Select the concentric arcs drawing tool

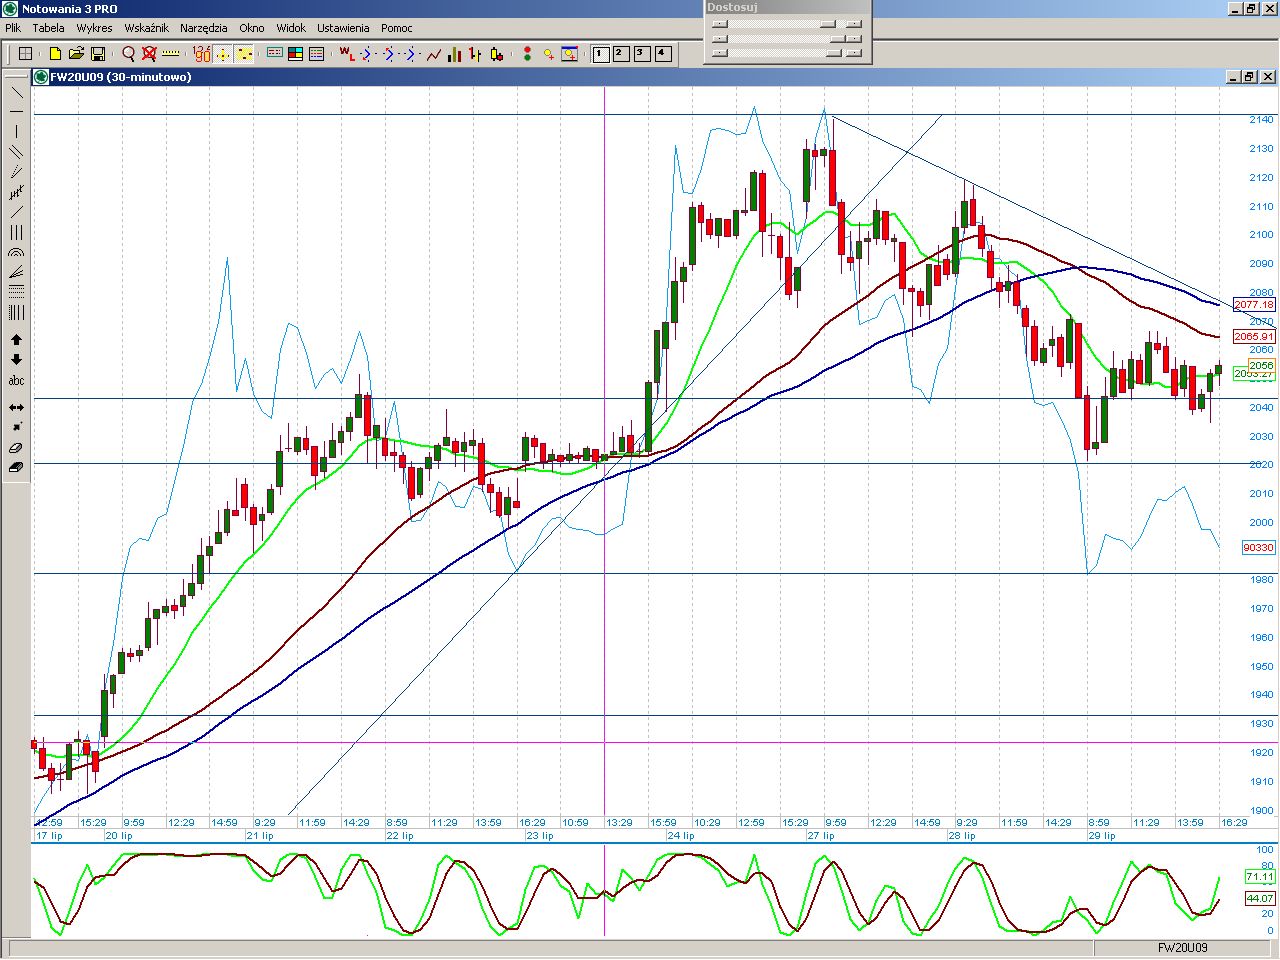[16, 254]
